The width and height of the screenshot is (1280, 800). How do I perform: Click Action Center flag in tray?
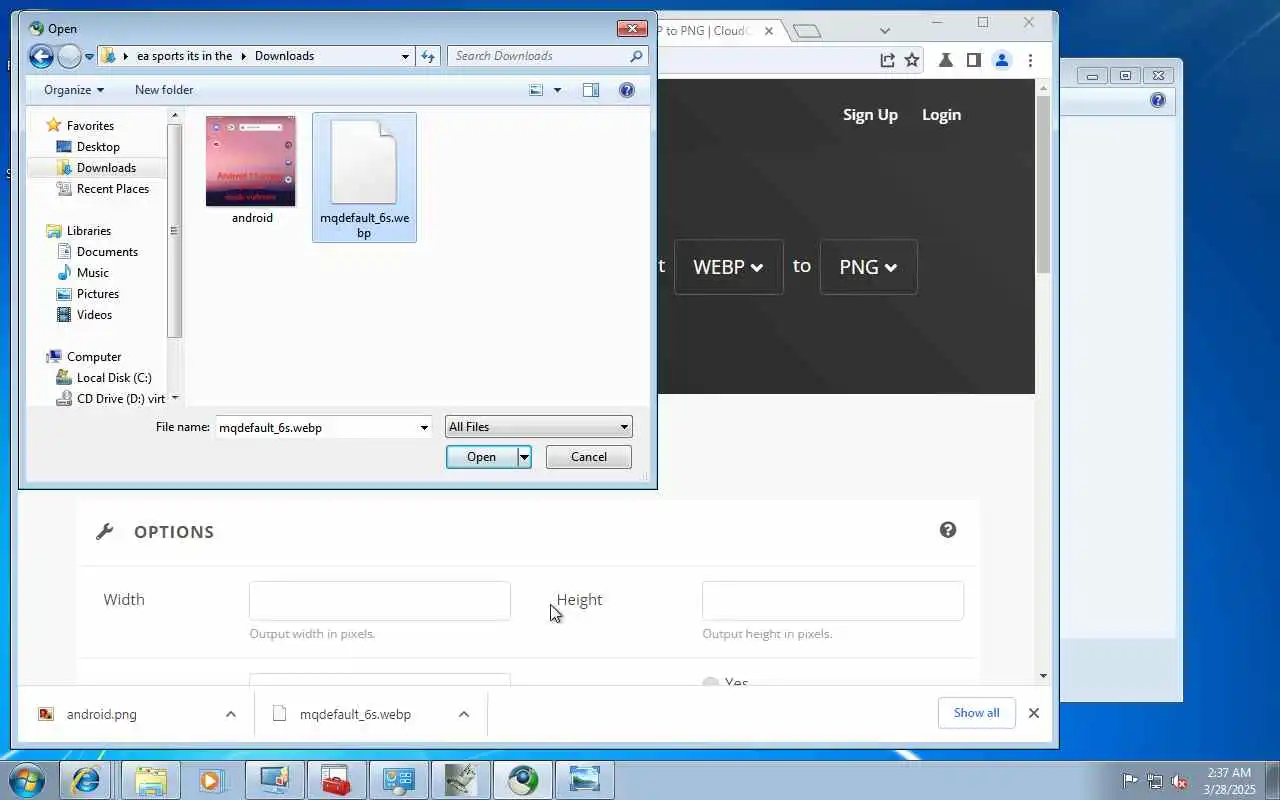click(1130, 781)
